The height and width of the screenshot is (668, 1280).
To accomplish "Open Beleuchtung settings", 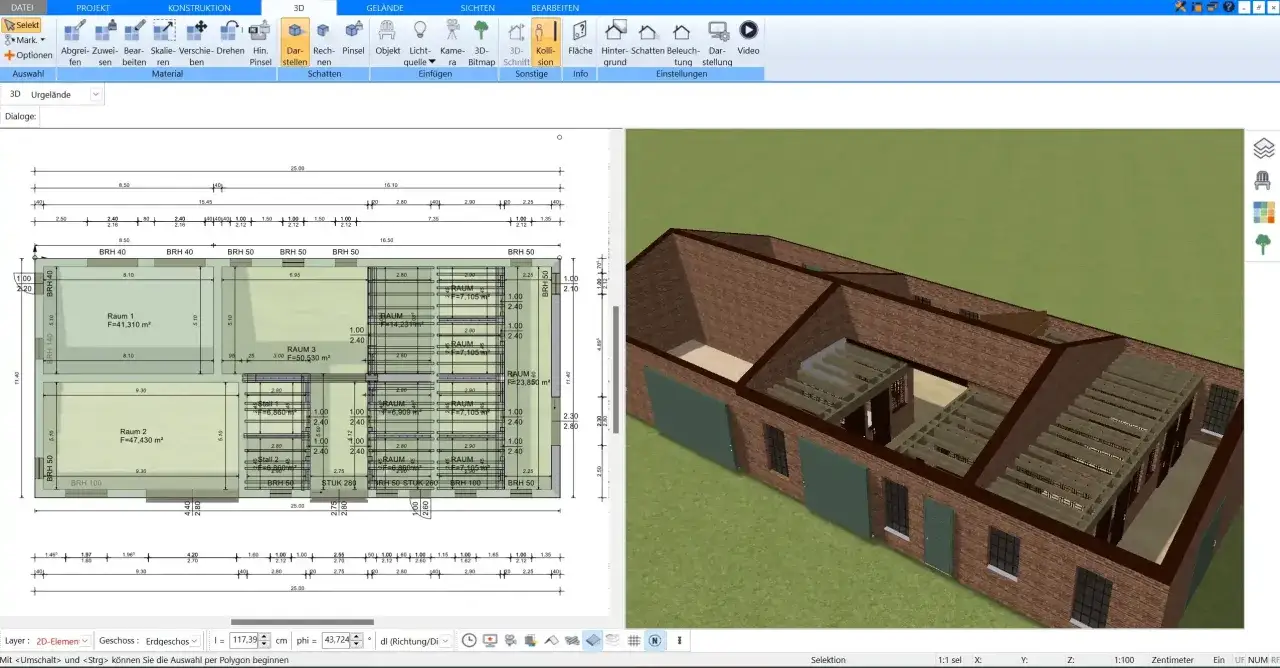I will pos(682,42).
